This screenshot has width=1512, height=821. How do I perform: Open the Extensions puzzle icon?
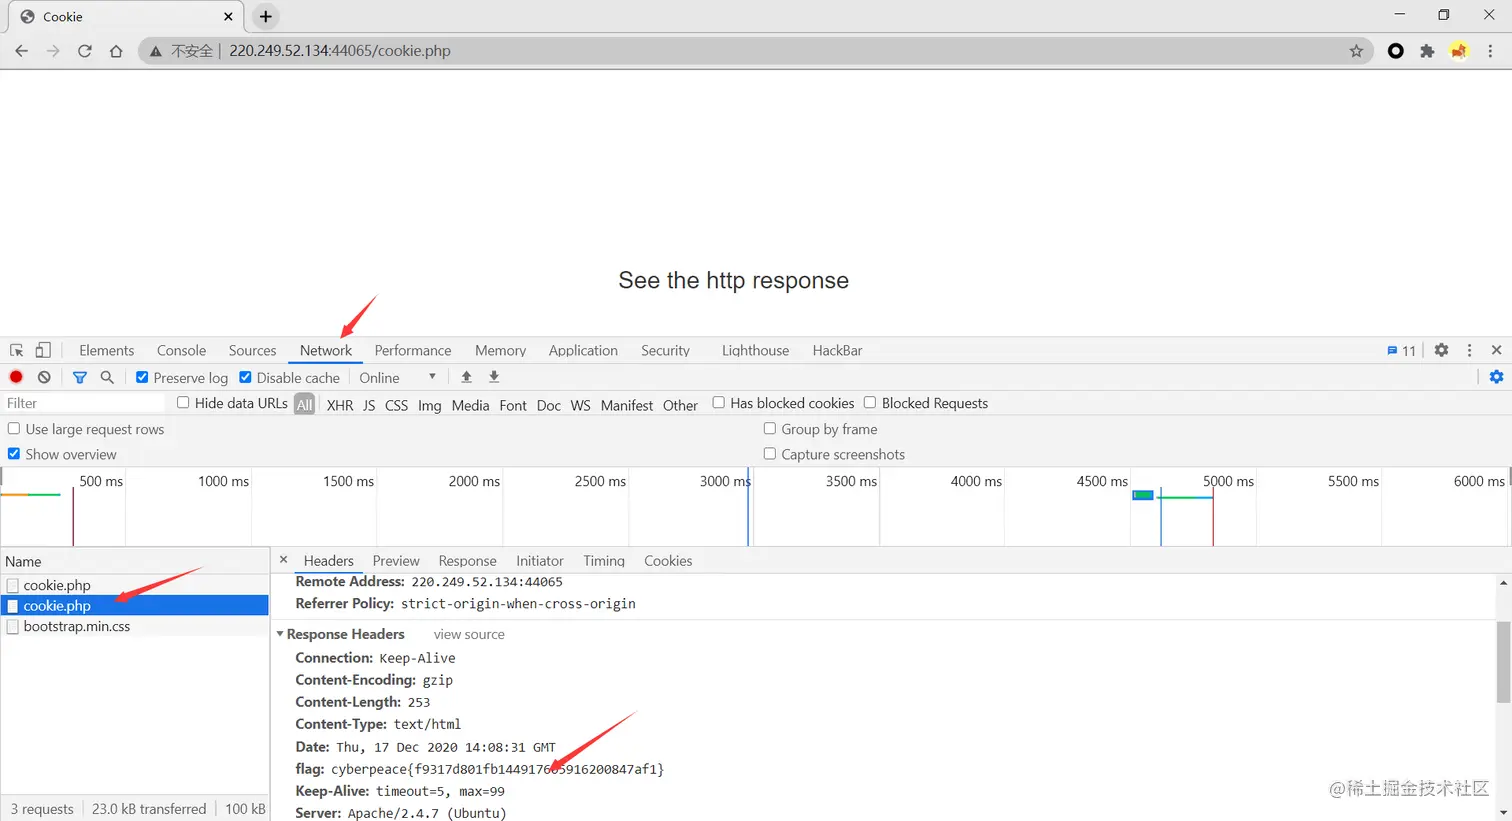(x=1427, y=51)
